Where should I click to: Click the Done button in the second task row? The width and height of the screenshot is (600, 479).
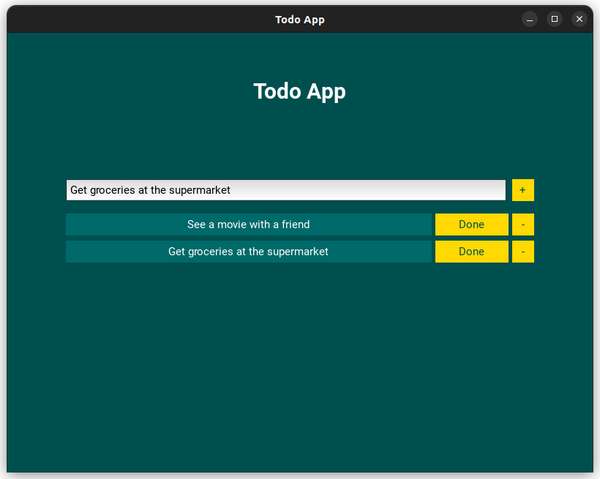[471, 252]
